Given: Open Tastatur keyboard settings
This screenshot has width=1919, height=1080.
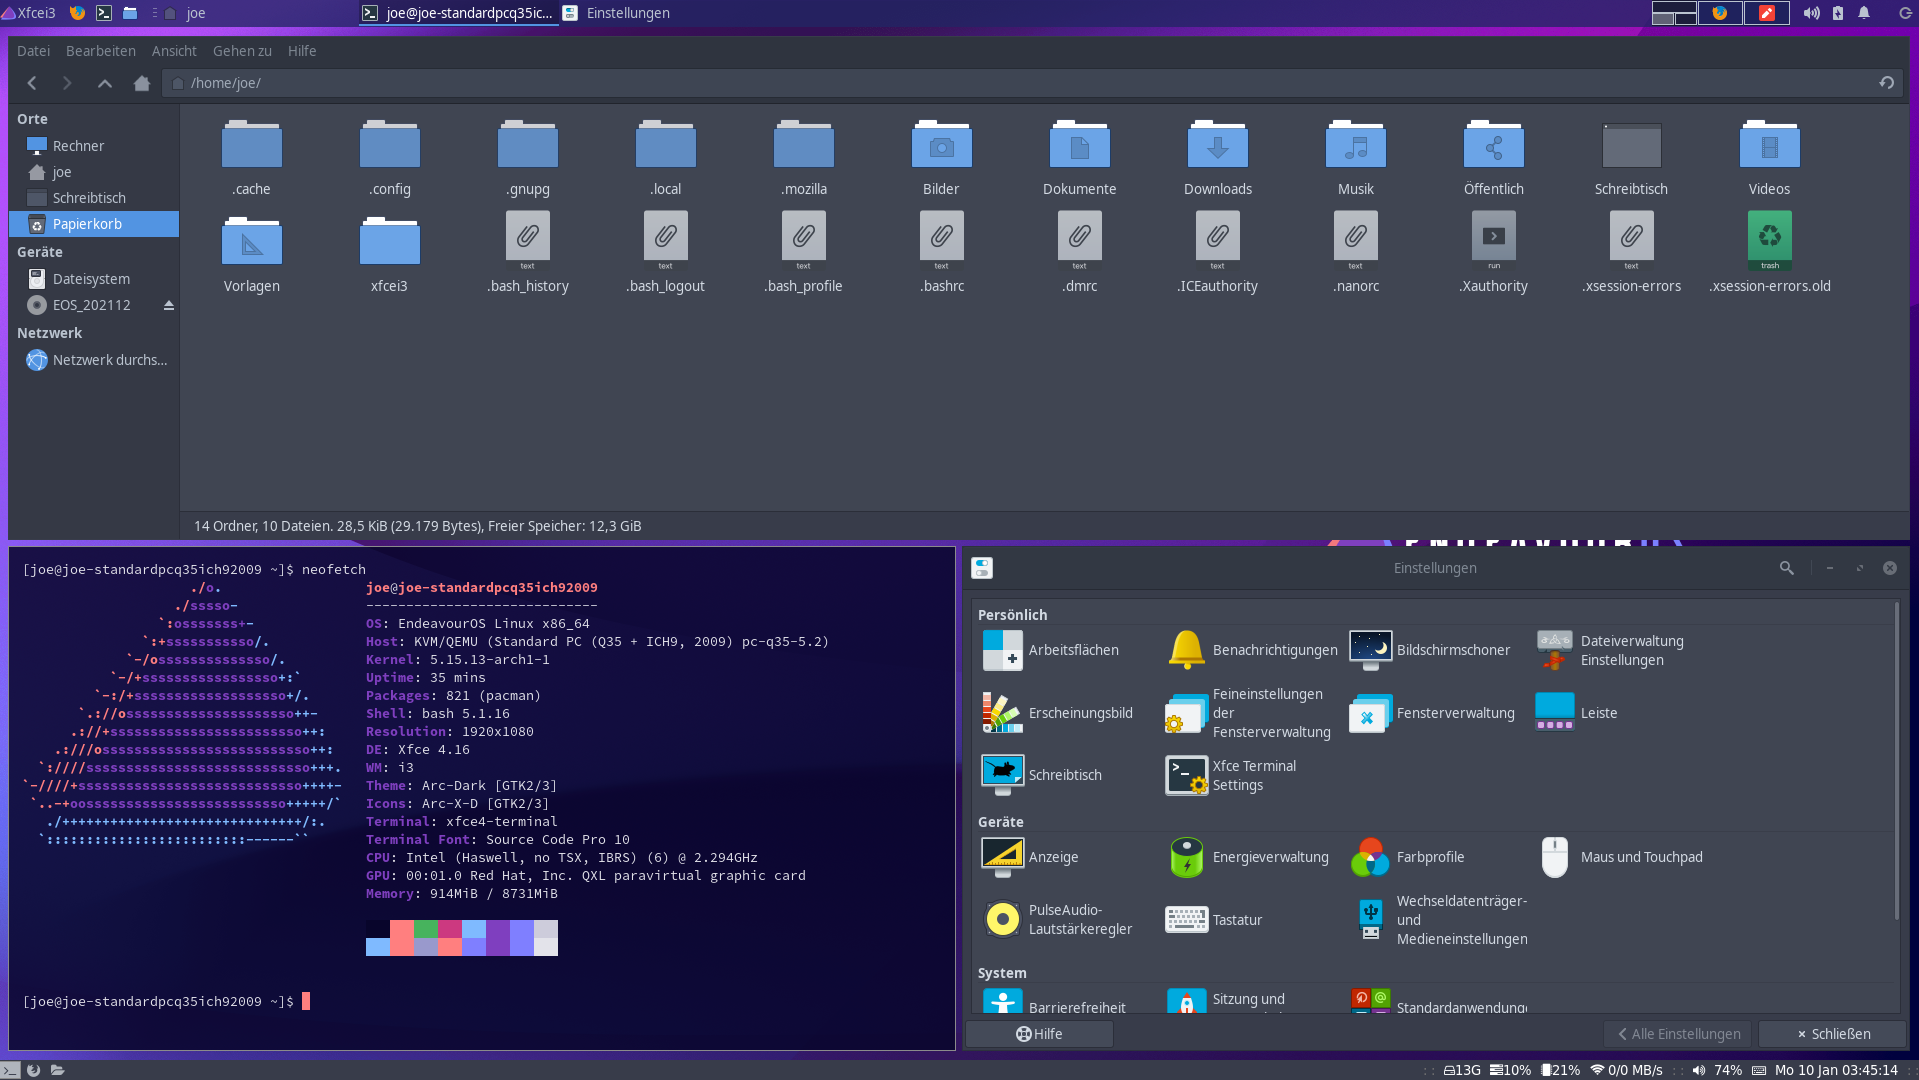Looking at the screenshot, I should (x=1215, y=919).
